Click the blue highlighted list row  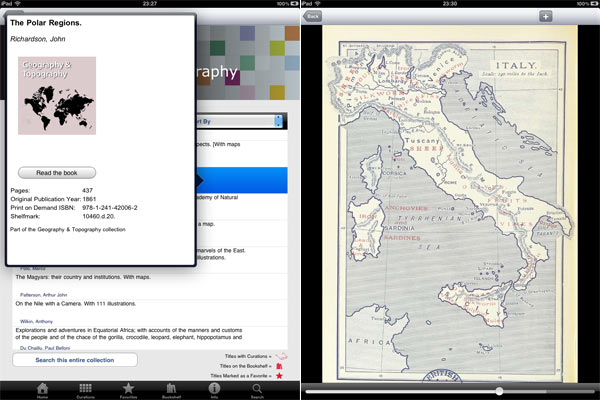tap(242, 180)
